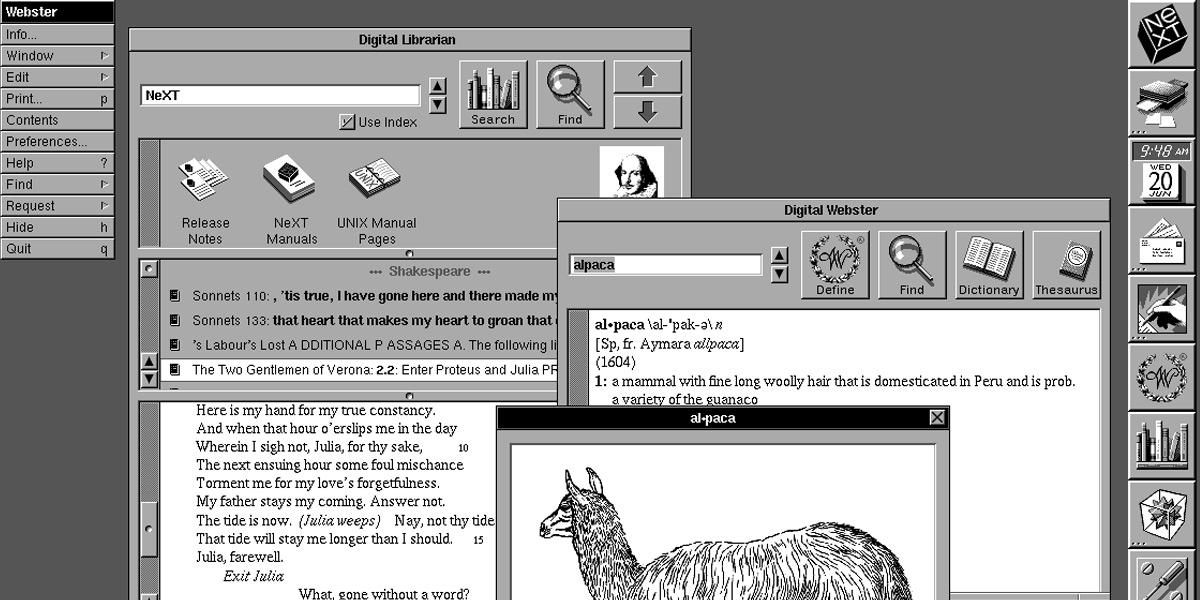Click the Shakespeare text pane scrollbar knob
This screenshot has height=600, width=1200.
149,529
